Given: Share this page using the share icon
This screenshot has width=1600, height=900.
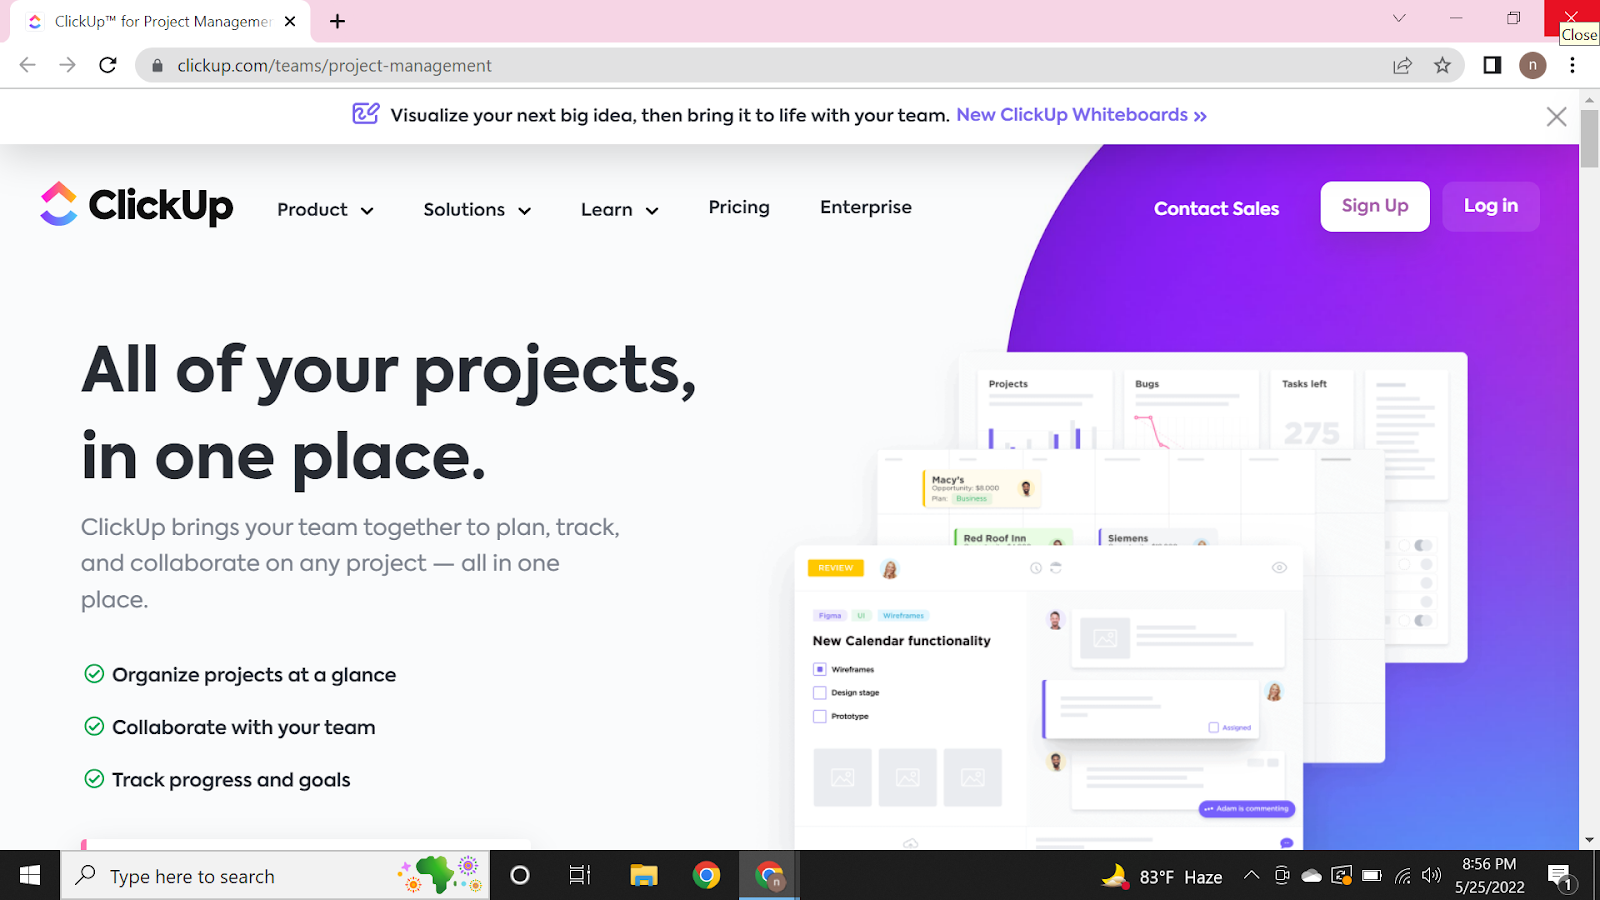Looking at the screenshot, I should 1402,66.
